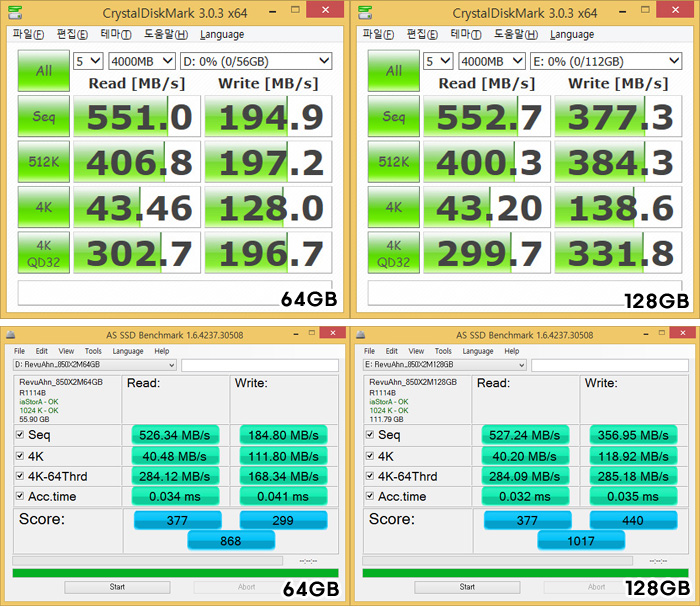Toggle Acc.time checkbox in 128GB AS SSD
Screen dimensions: 700x607
click(x=370, y=496)
